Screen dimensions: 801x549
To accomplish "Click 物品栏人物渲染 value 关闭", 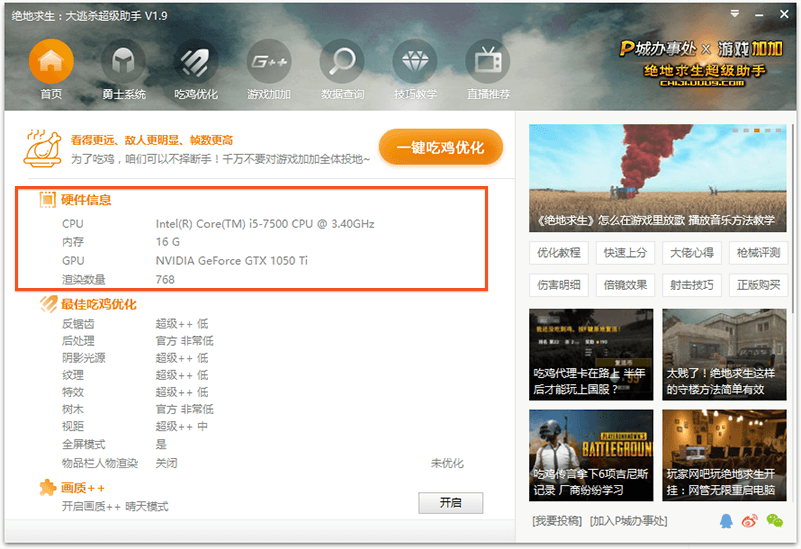I will click(167, 463).
